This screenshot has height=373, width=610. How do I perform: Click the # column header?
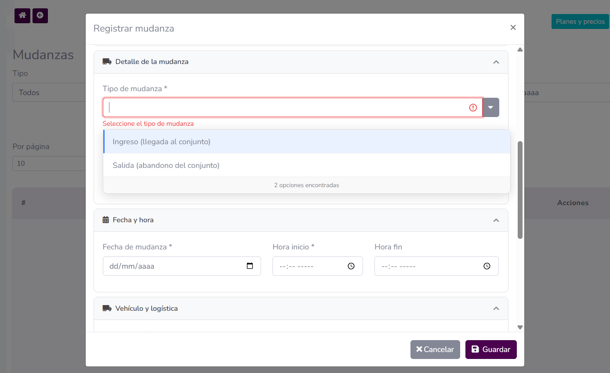(23, 203)
